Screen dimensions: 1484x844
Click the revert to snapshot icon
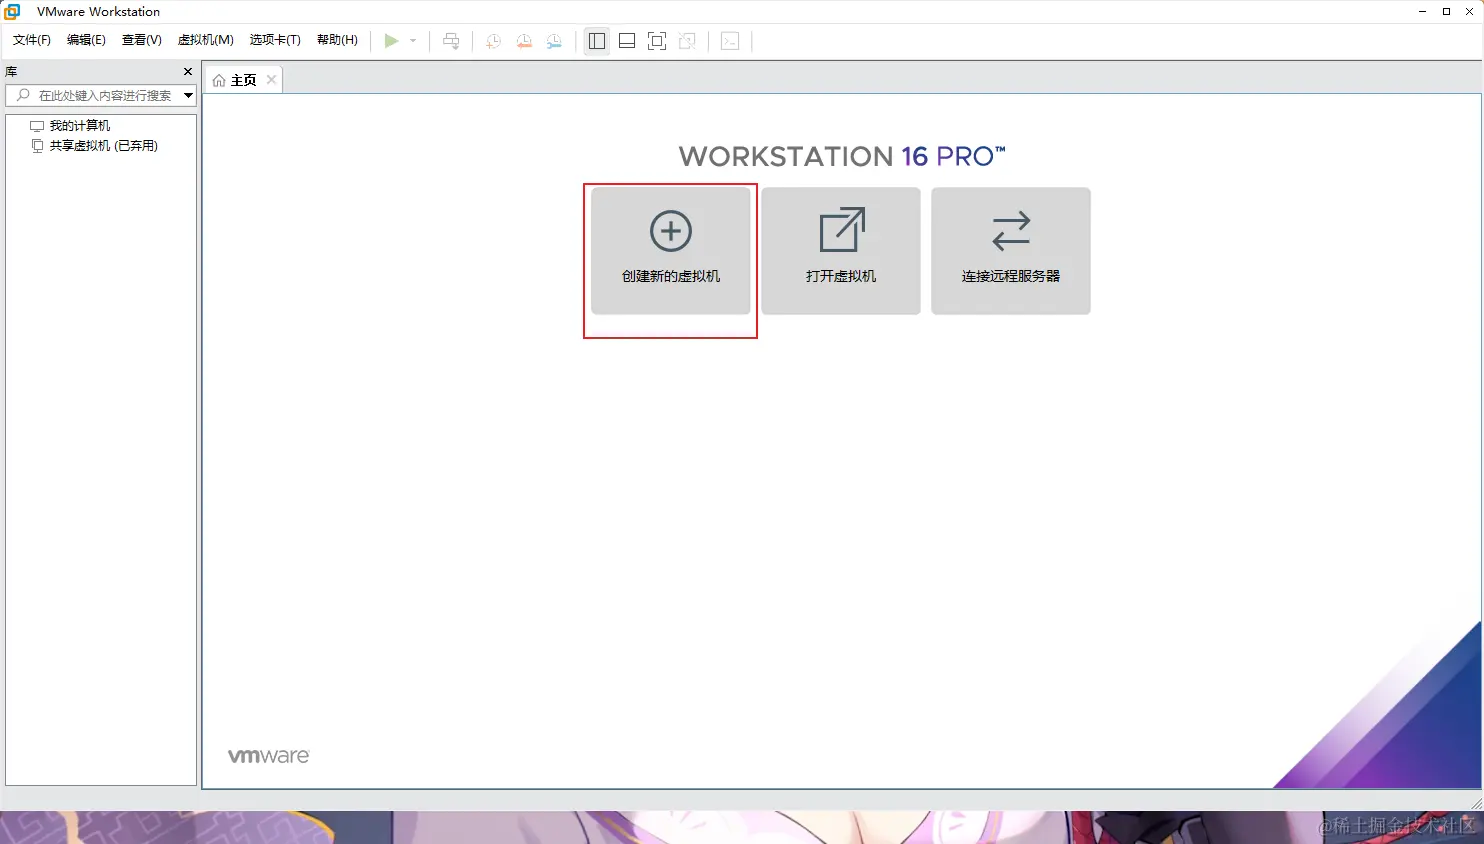pos(524,41)
